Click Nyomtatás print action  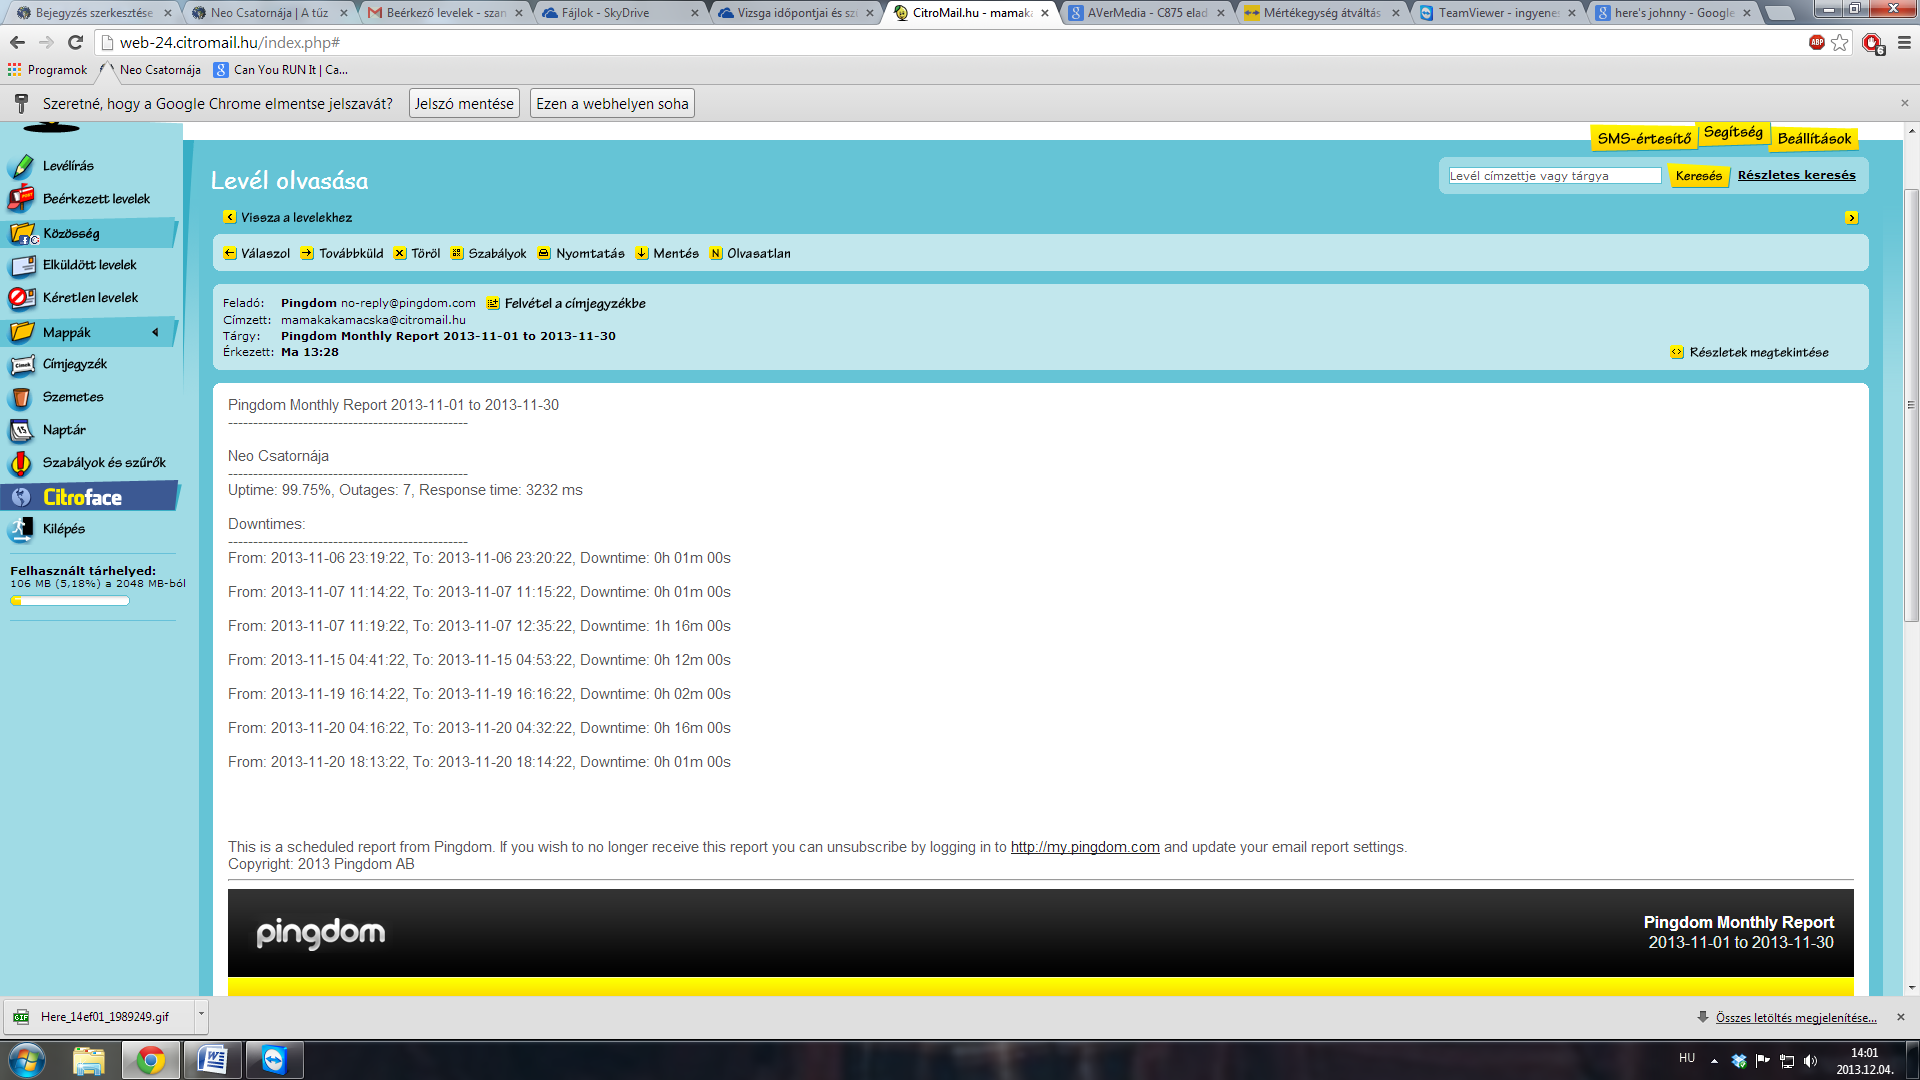tap(581, 254)
